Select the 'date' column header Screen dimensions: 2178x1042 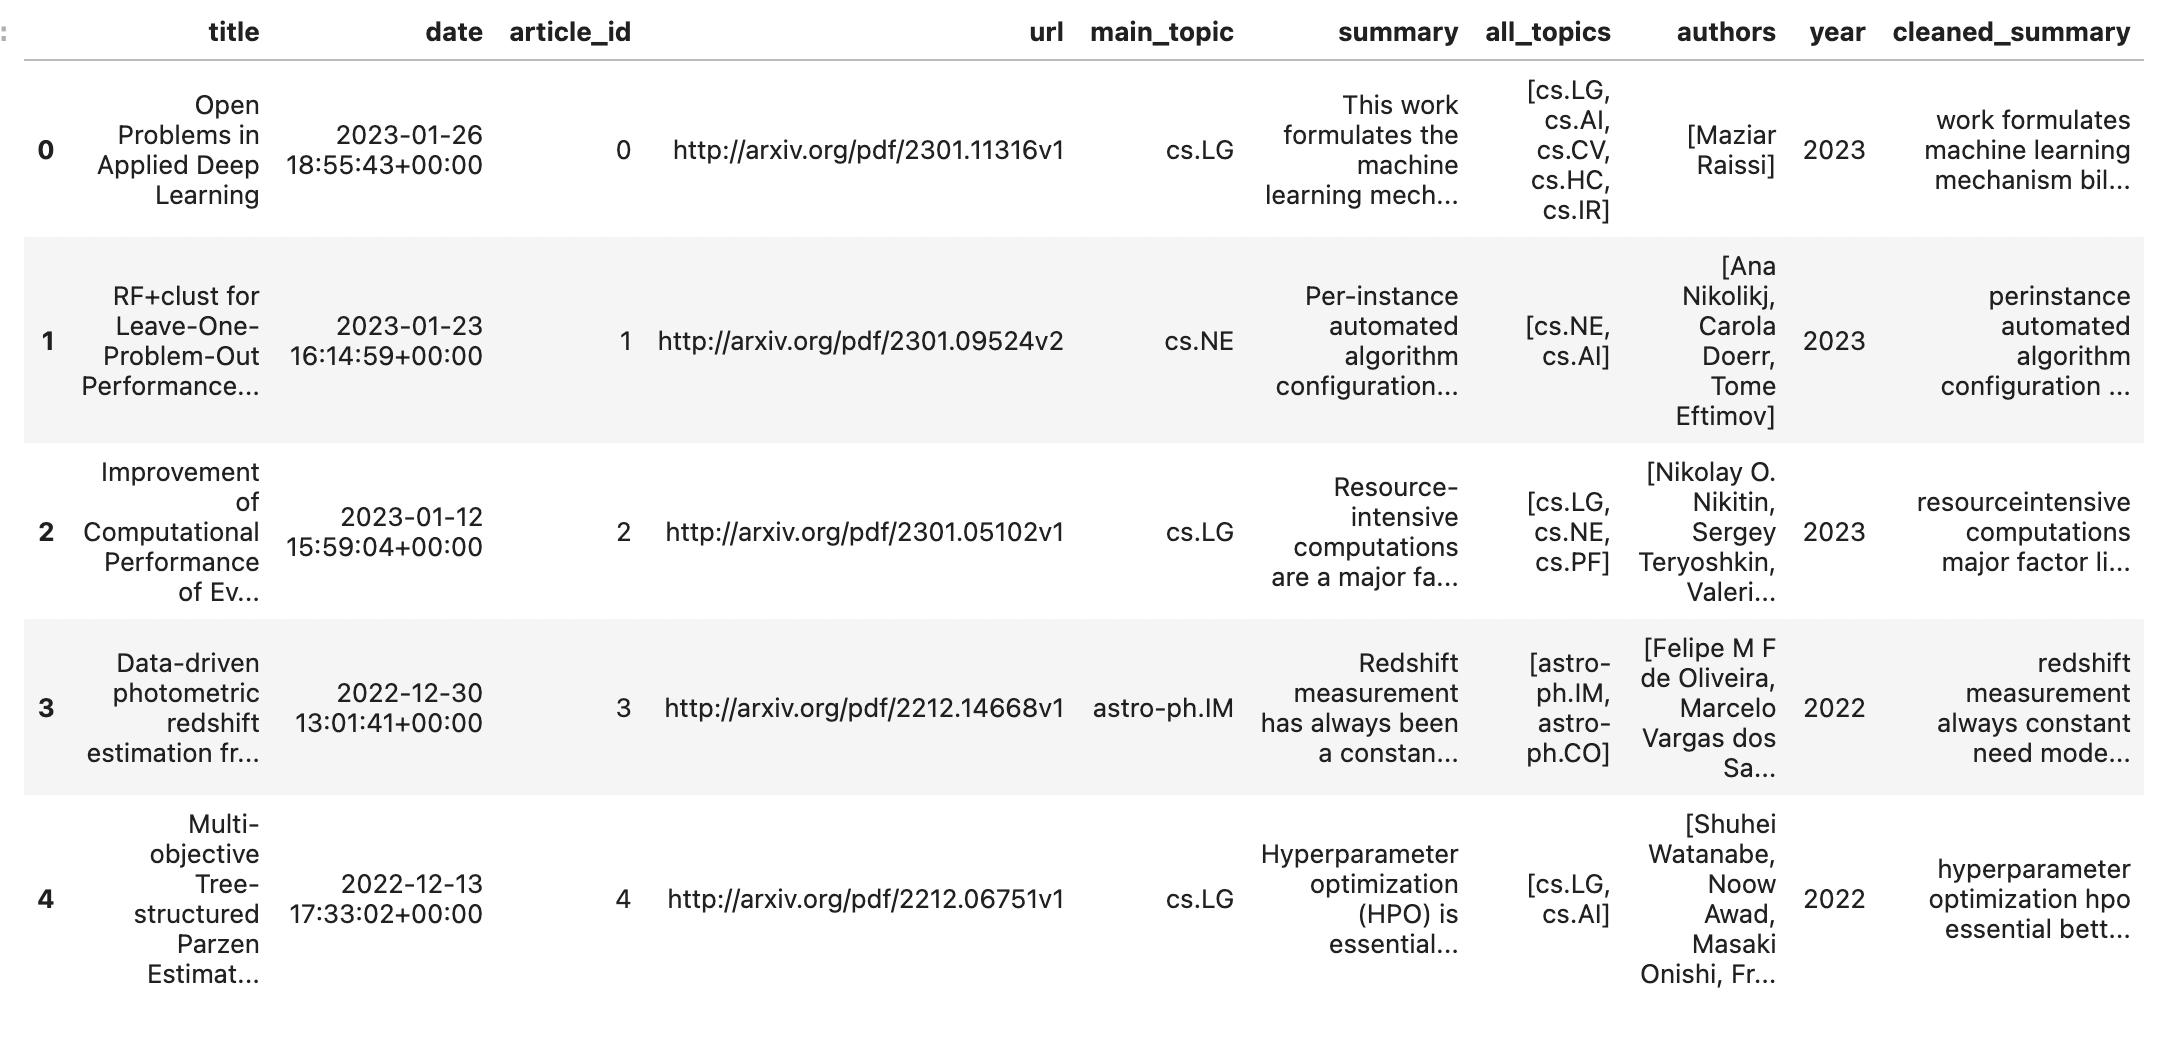pyautogui.click(x=453, y=32)
